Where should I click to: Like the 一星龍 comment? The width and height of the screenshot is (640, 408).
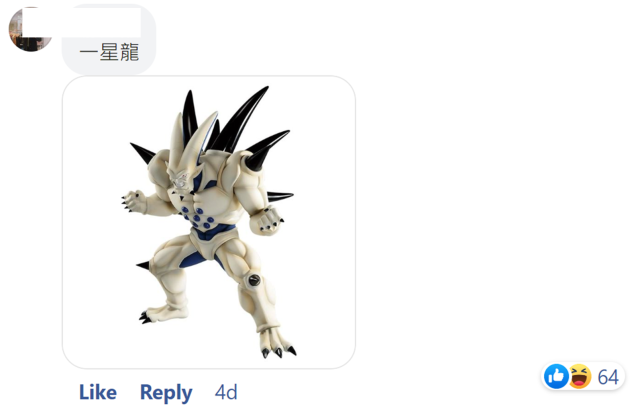(x=98, y=392)
